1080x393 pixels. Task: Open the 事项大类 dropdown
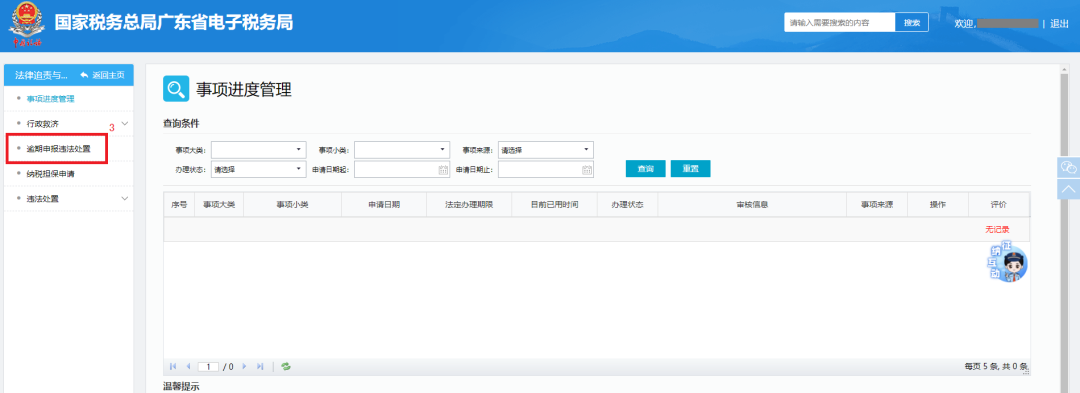pos(259,150)
